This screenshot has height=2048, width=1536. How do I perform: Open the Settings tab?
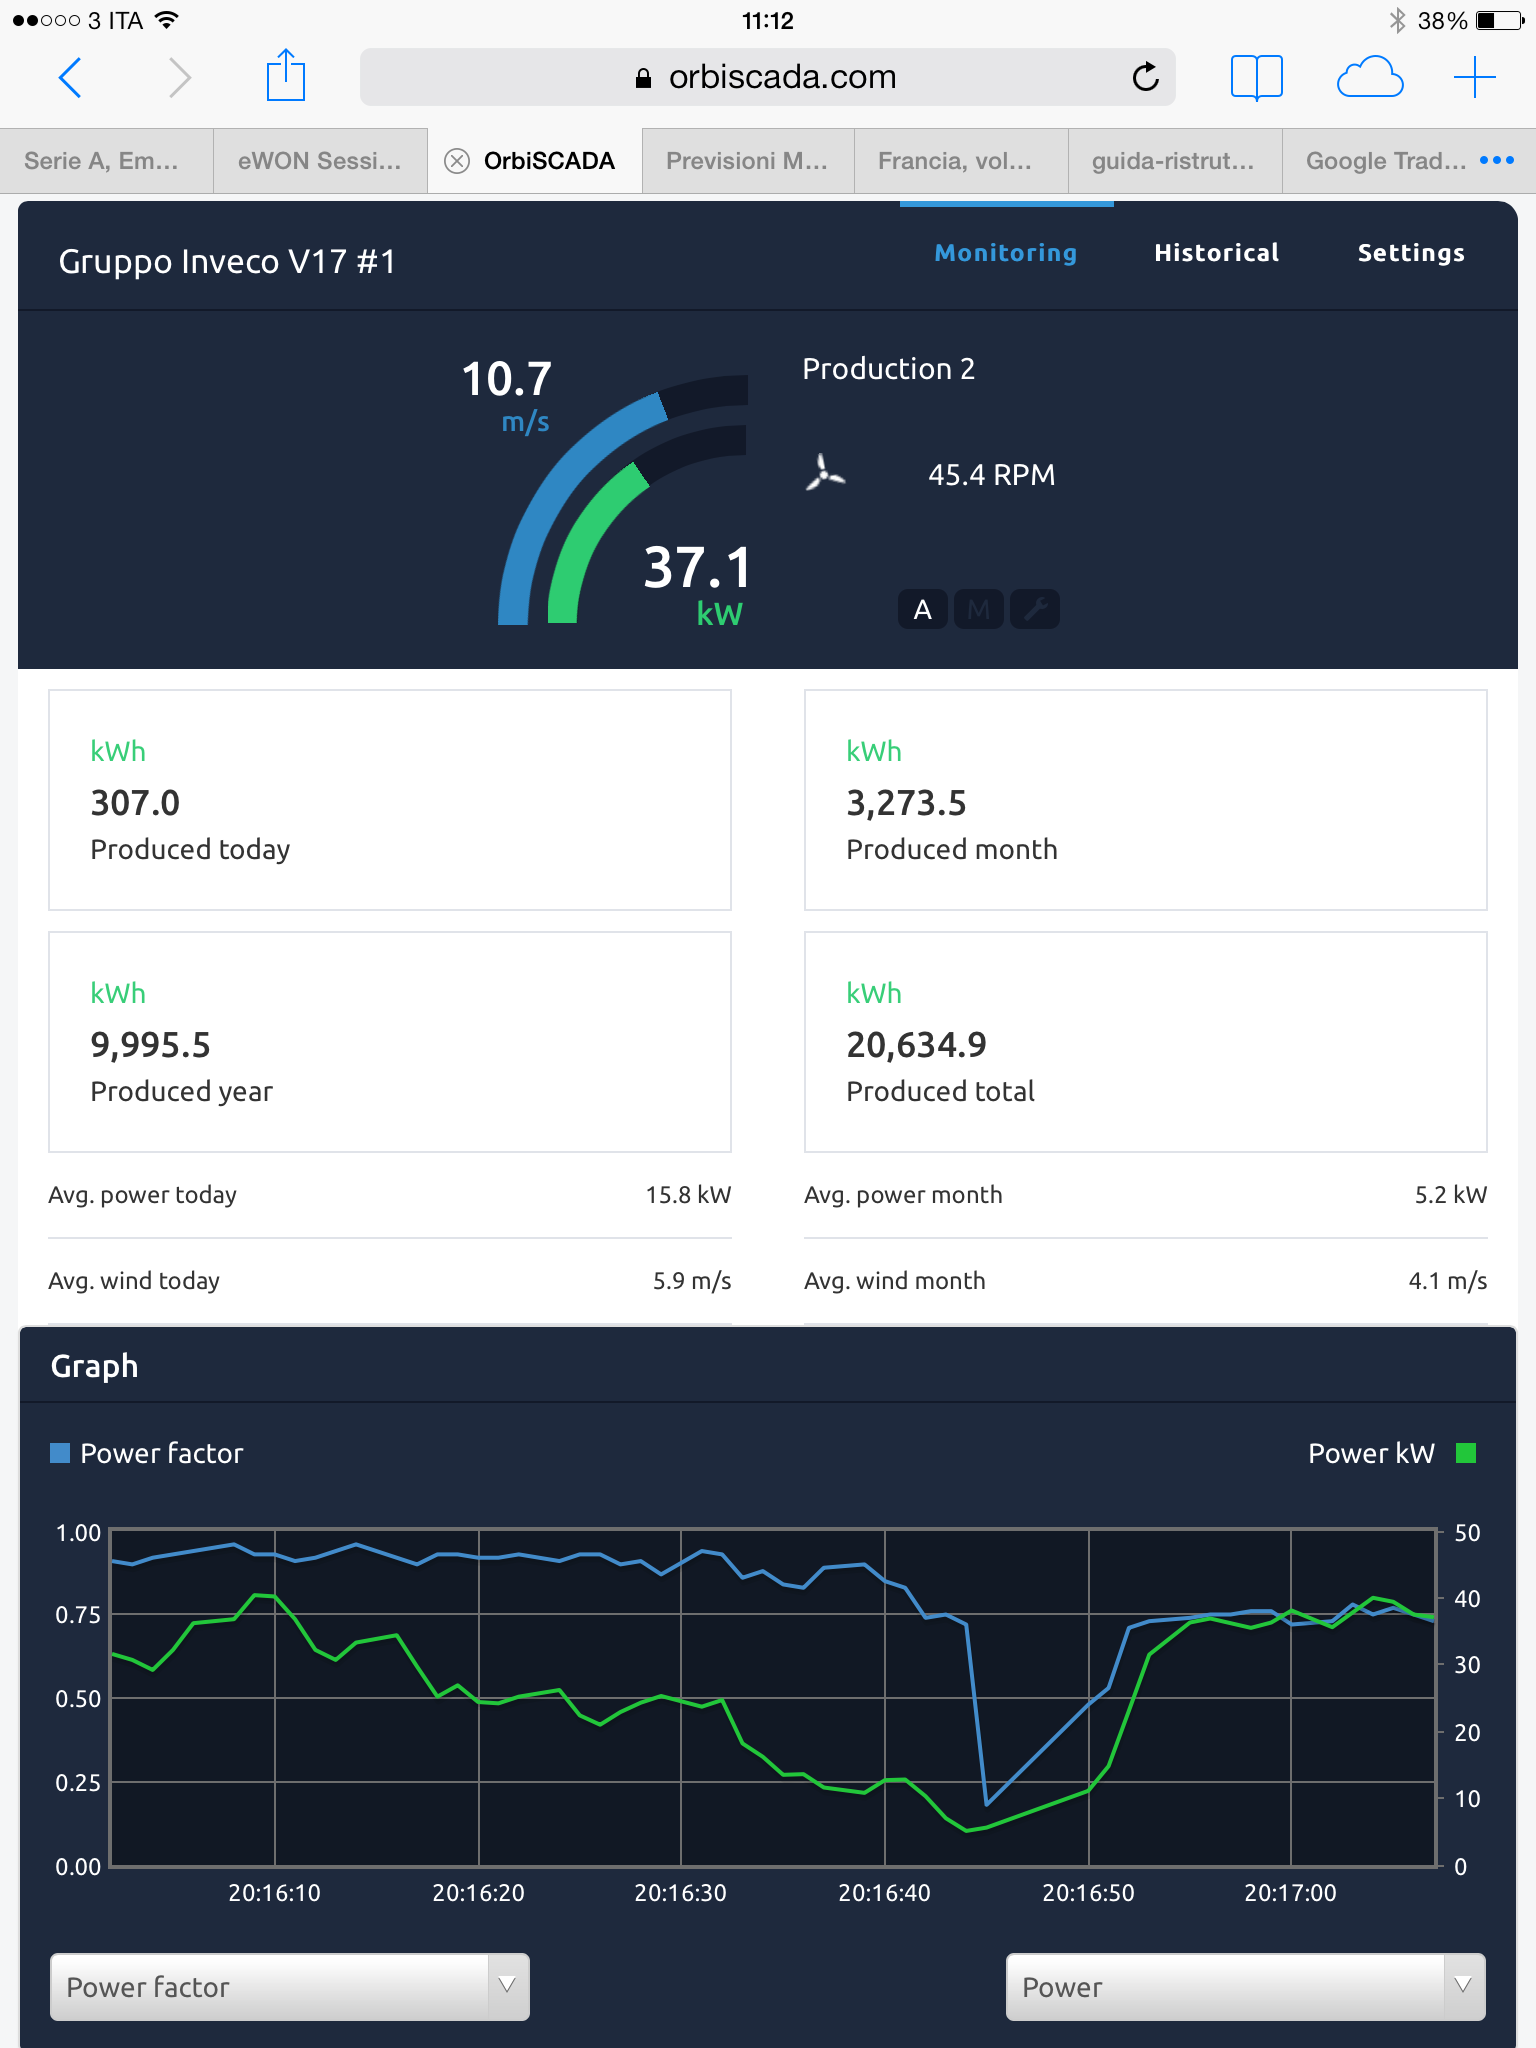click(x=1410, y=253)
